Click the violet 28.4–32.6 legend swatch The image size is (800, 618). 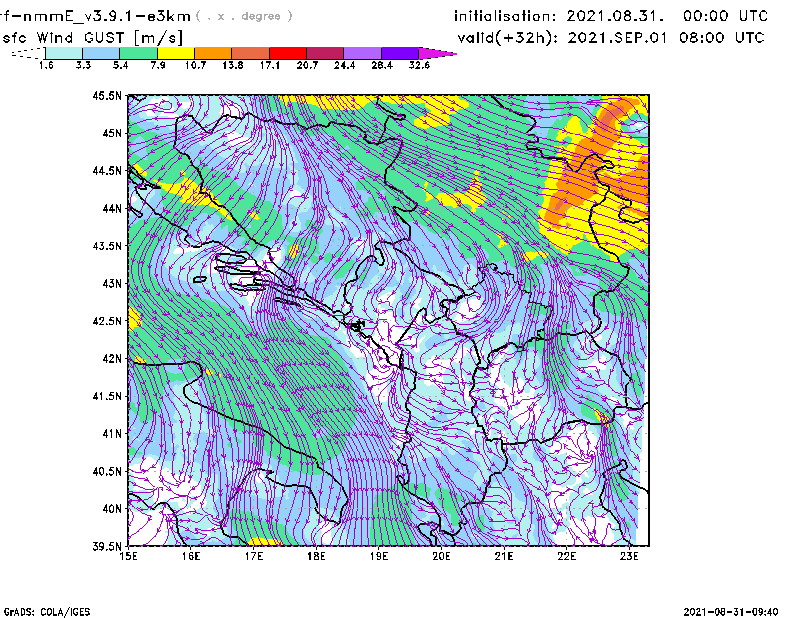tap(400, 53)
